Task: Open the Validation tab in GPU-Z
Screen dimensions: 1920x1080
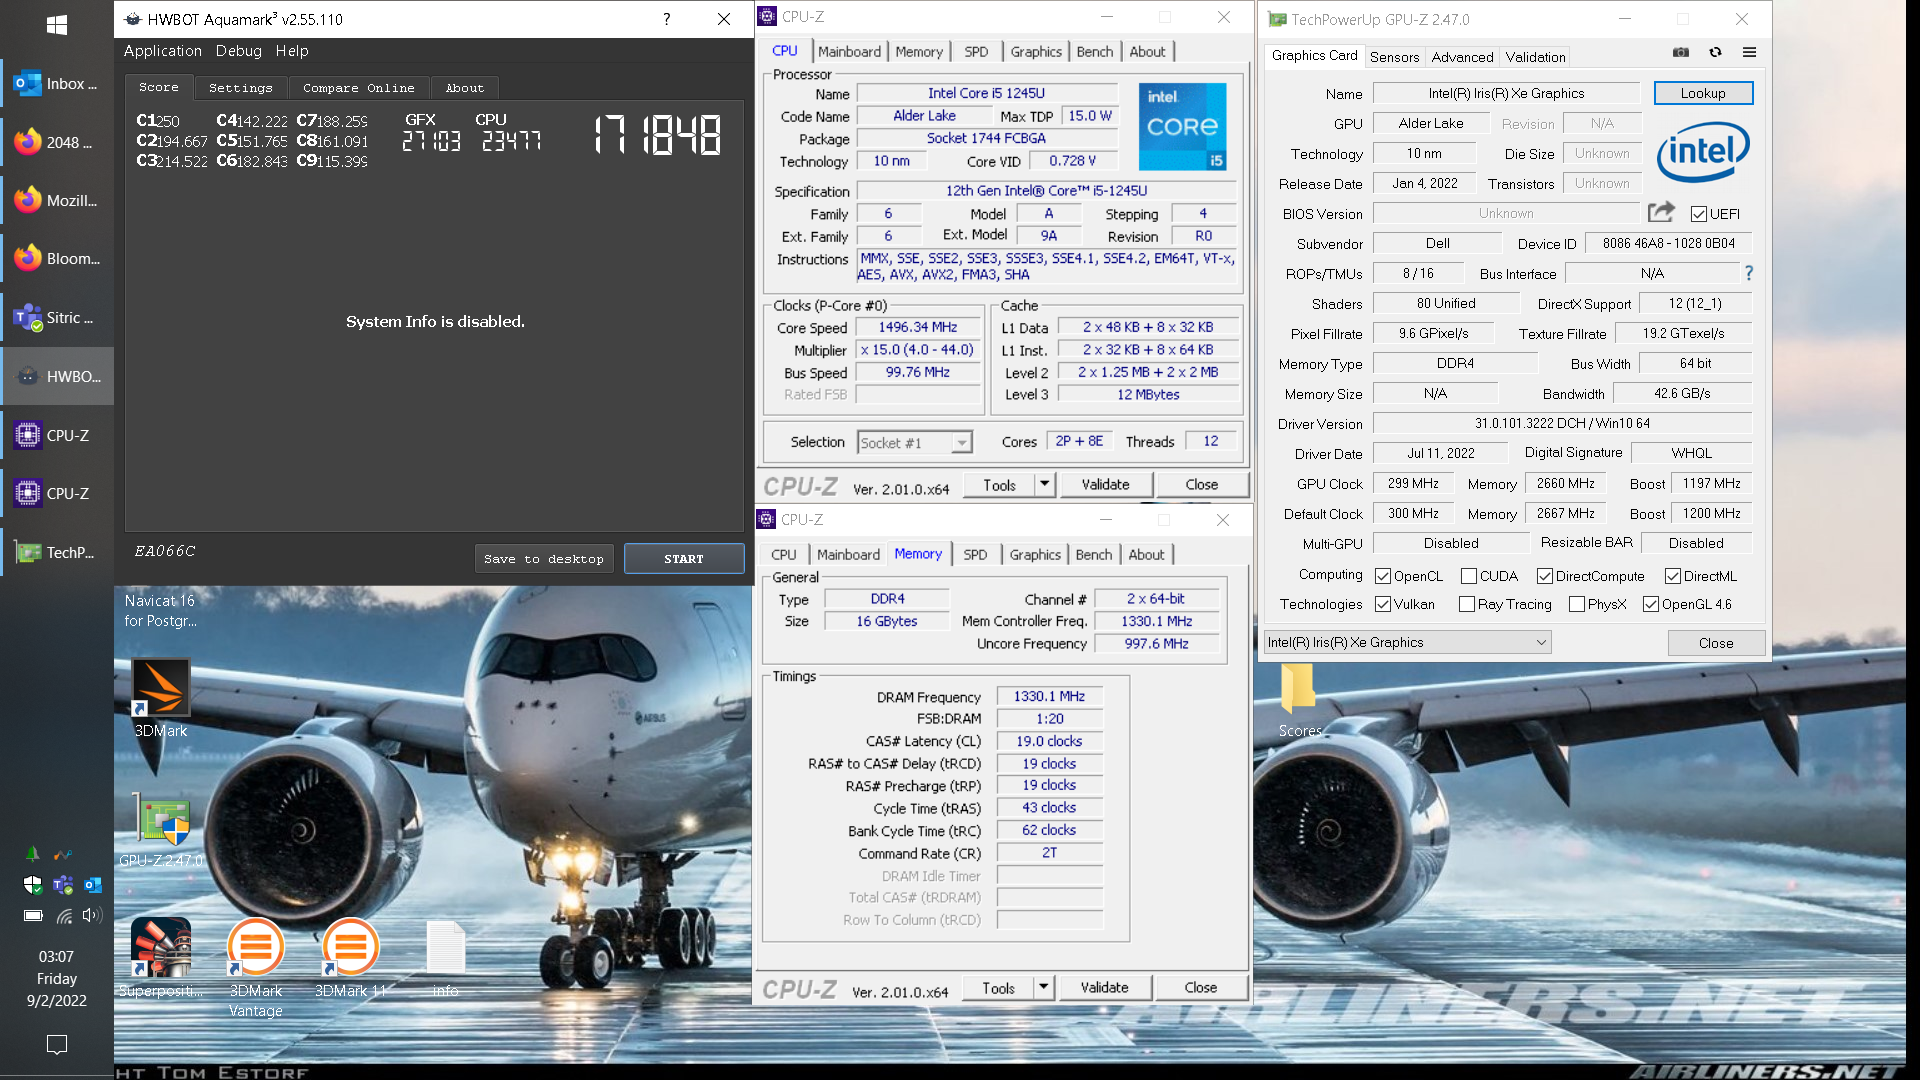Action: (x=1536, y=57)
